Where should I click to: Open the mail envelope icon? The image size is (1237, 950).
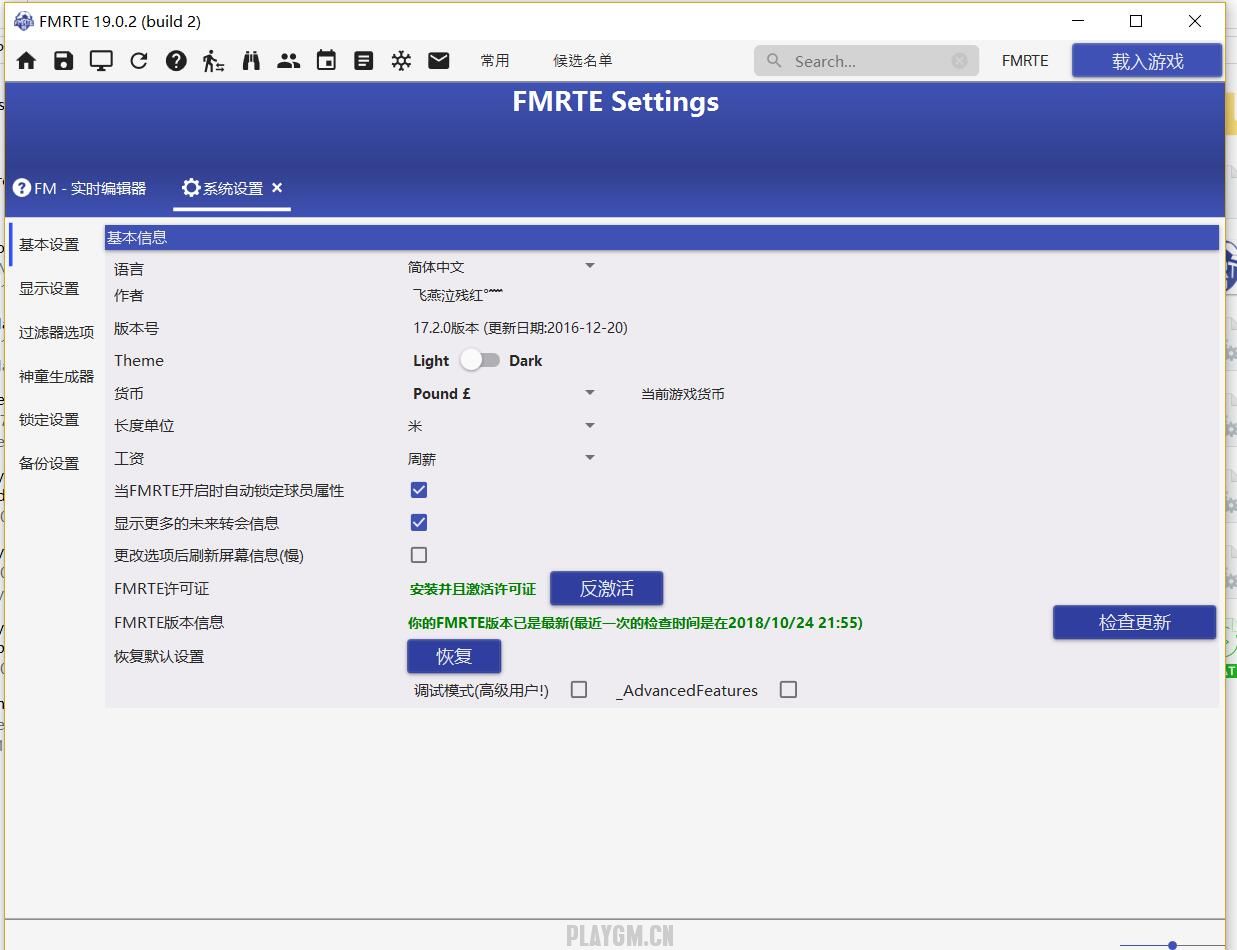(x=439, y=61)
